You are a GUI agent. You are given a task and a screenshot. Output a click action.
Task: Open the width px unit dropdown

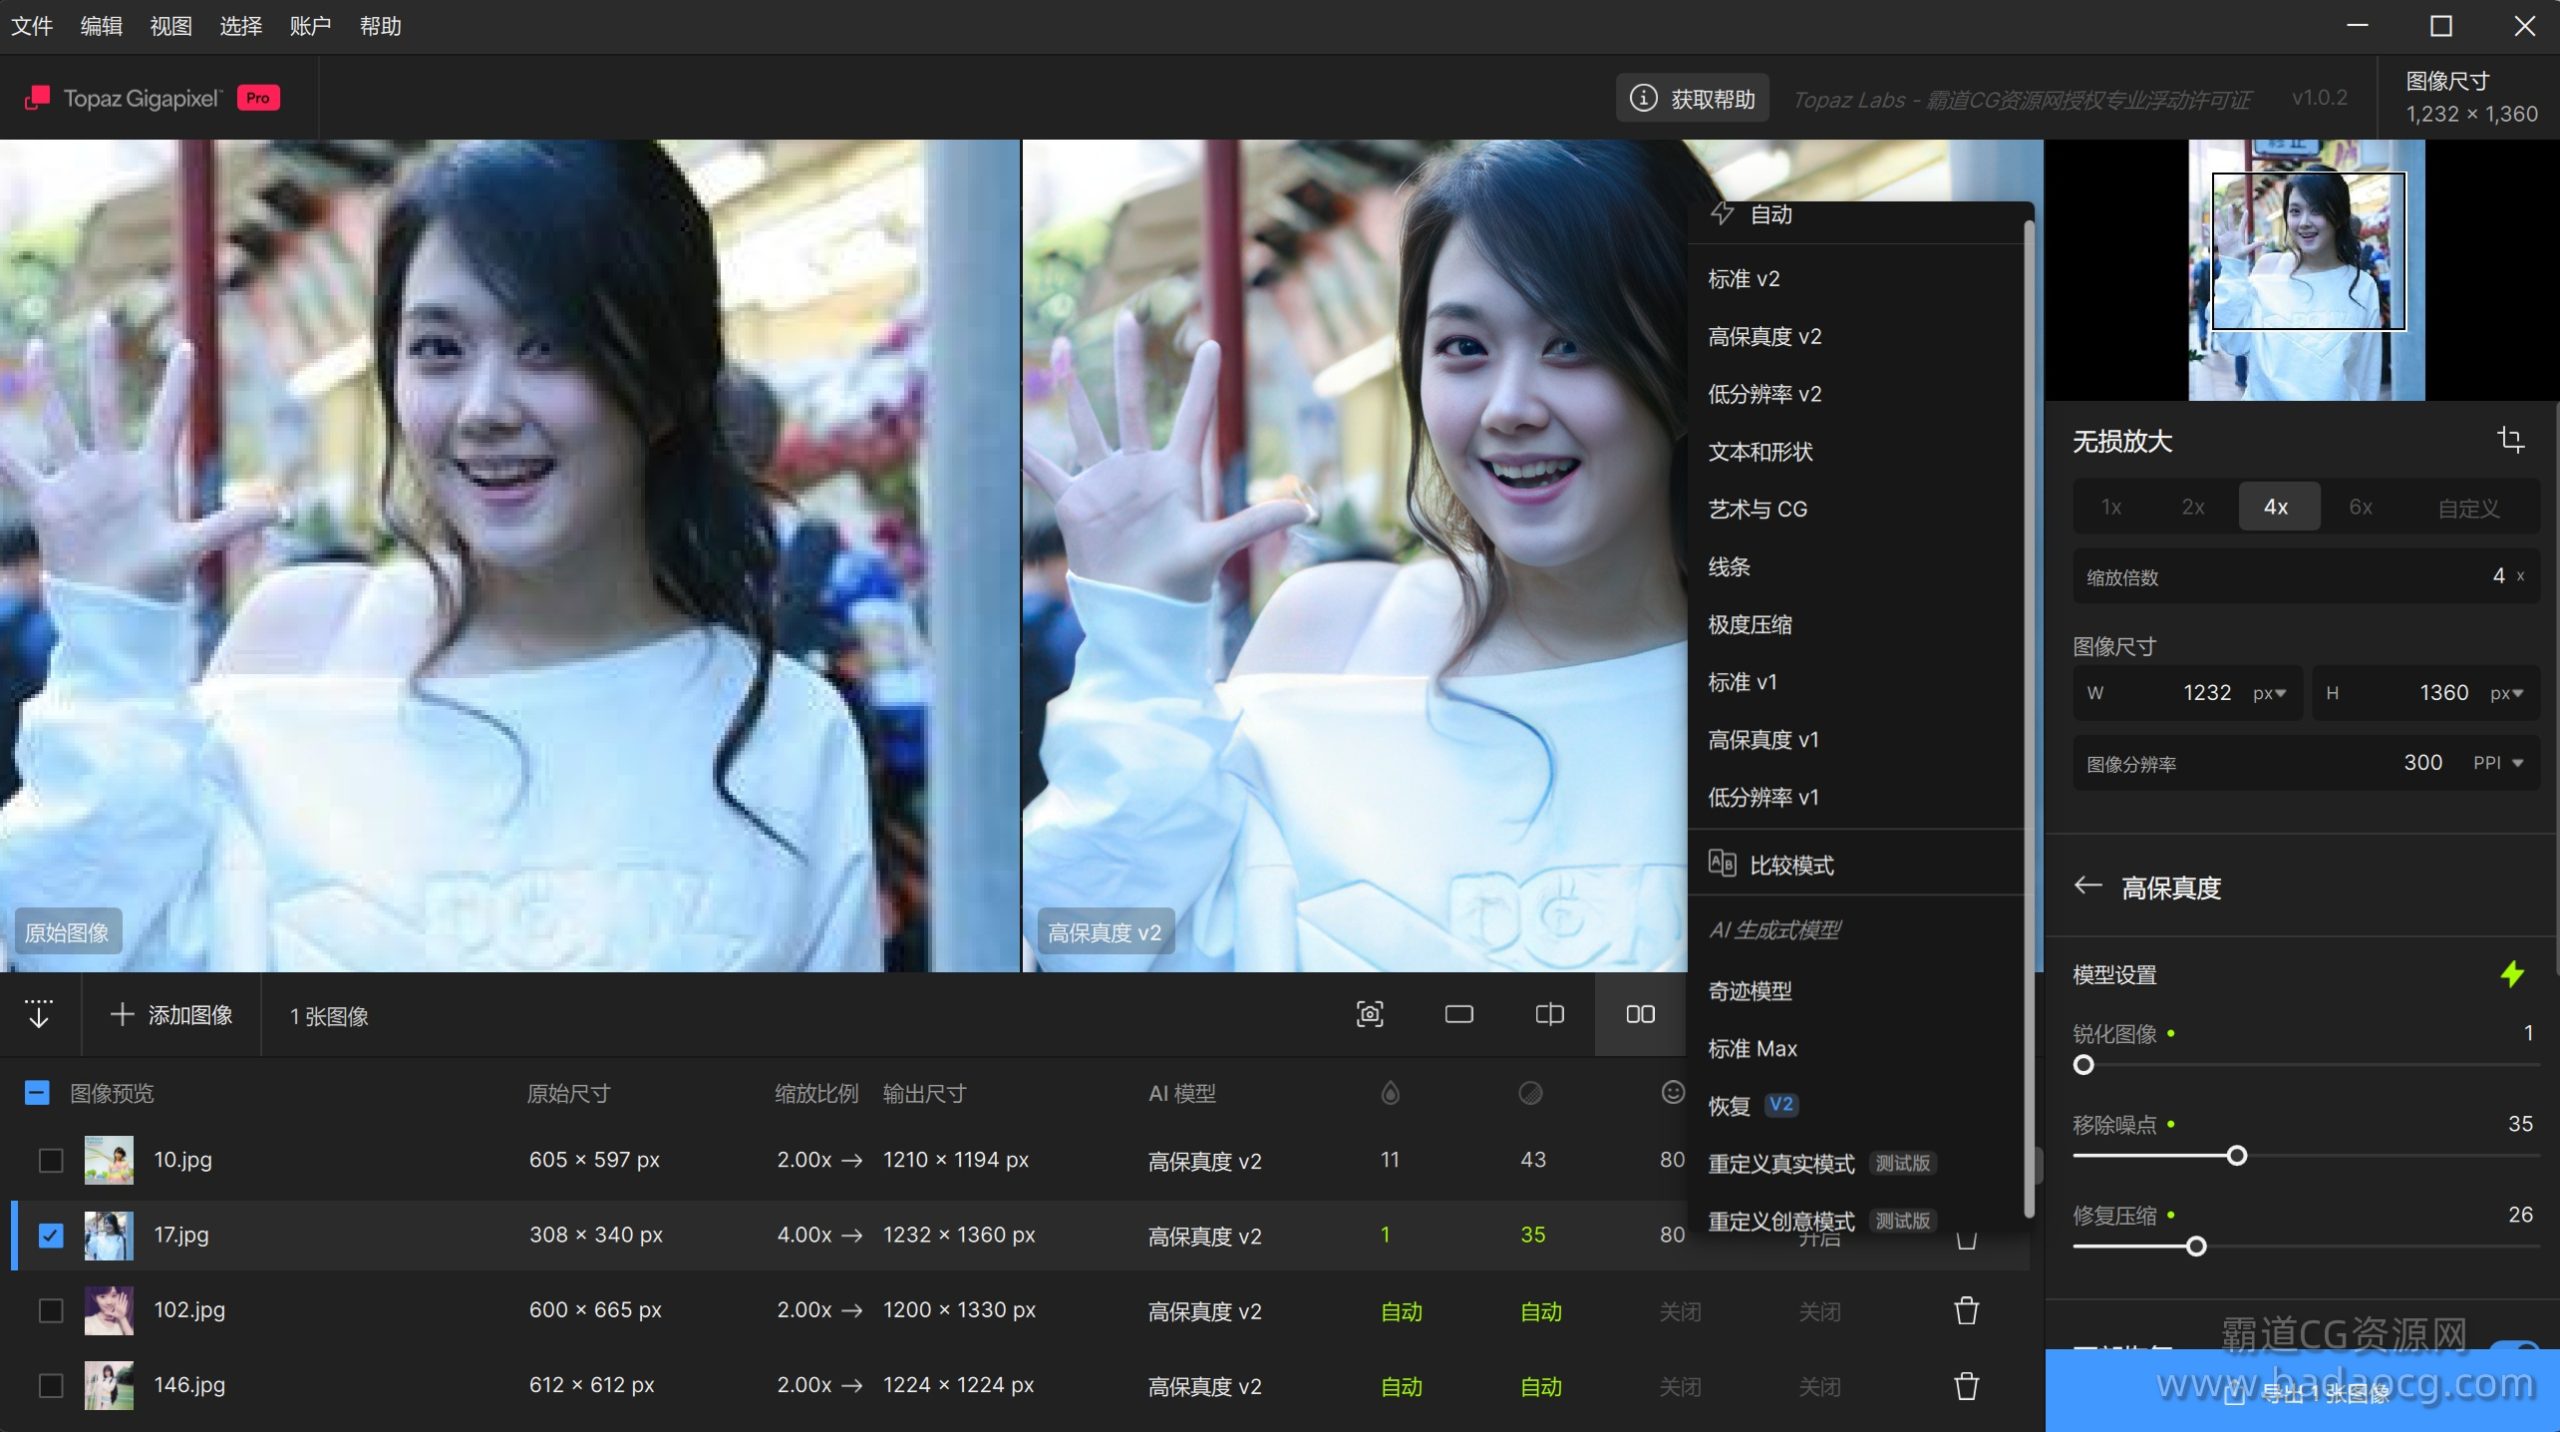[2270, 693]
